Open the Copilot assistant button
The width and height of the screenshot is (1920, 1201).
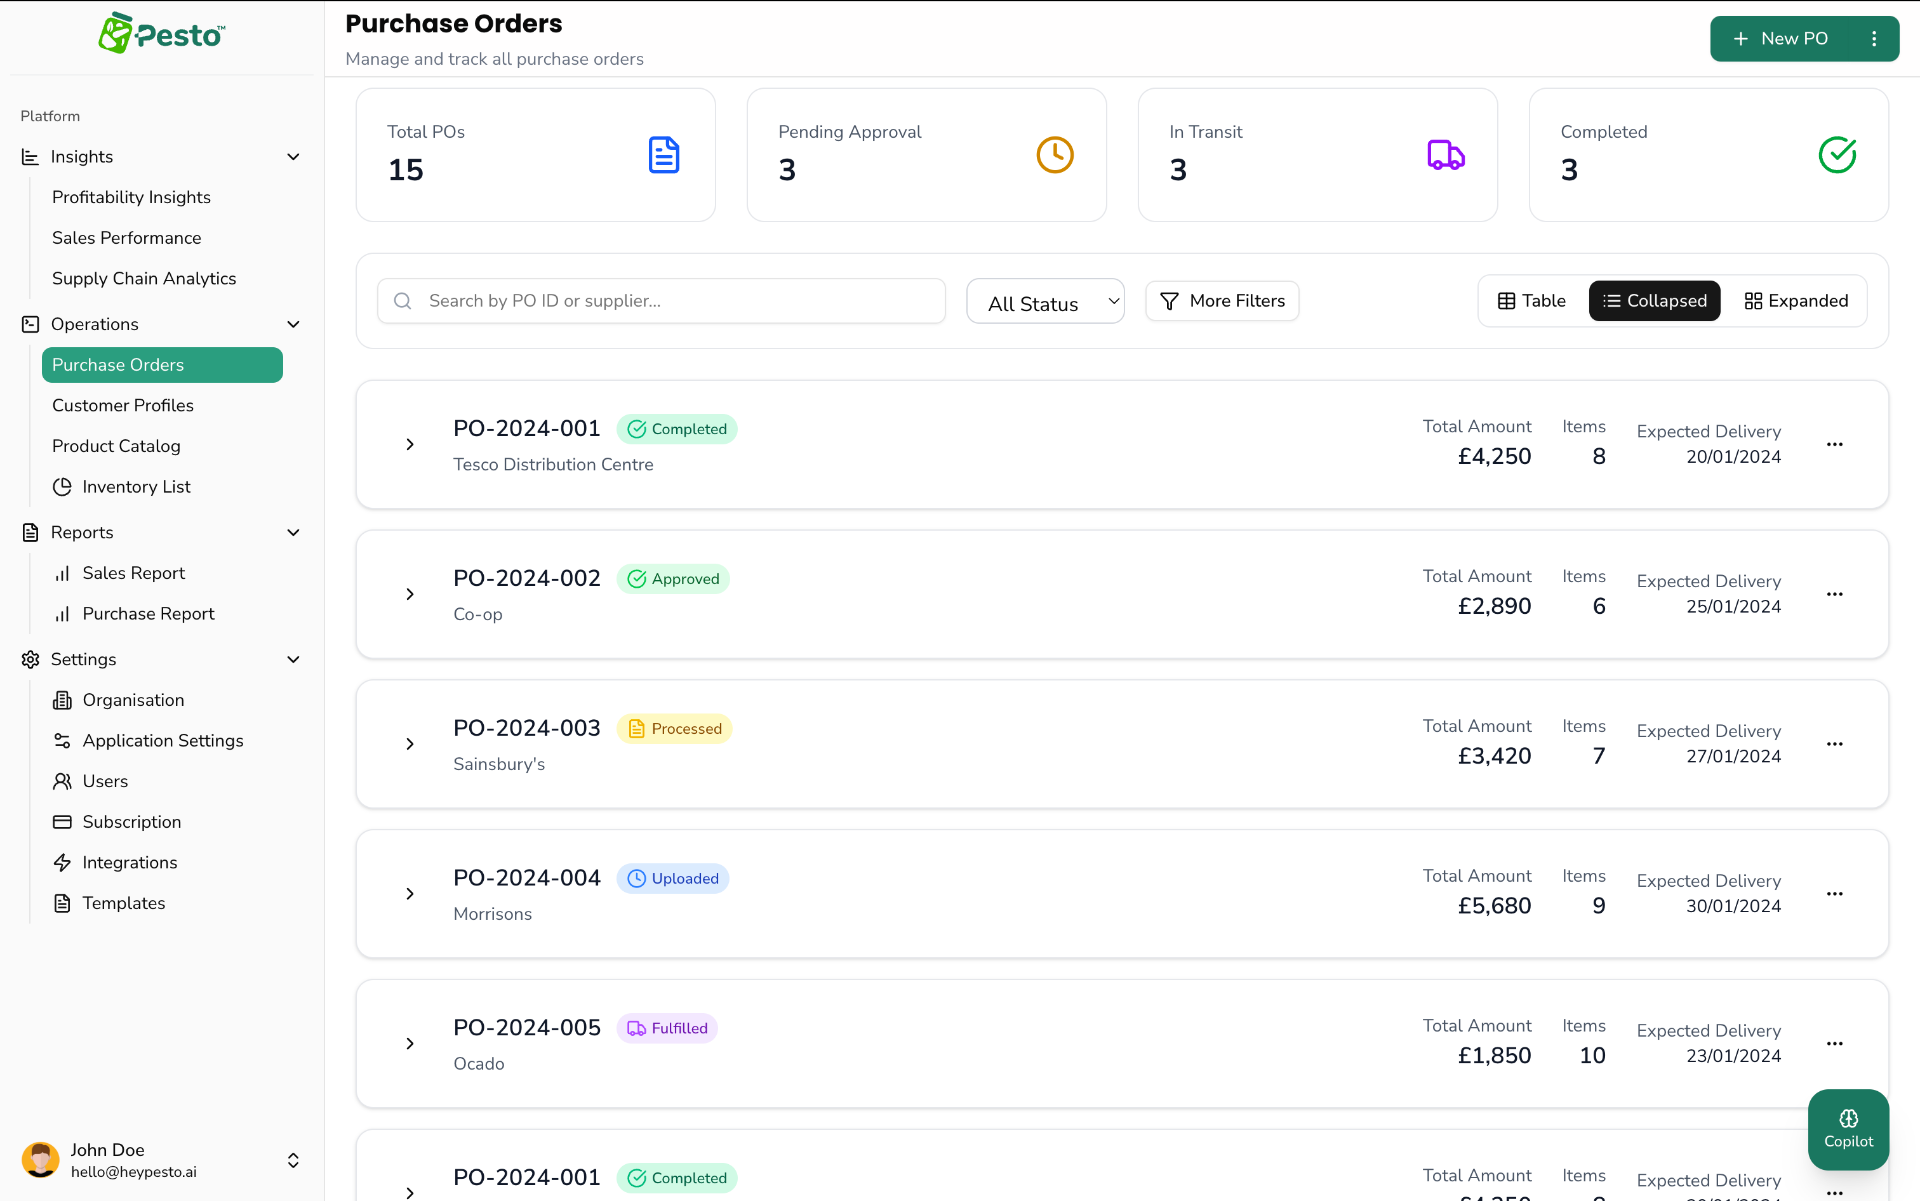1848,1129
